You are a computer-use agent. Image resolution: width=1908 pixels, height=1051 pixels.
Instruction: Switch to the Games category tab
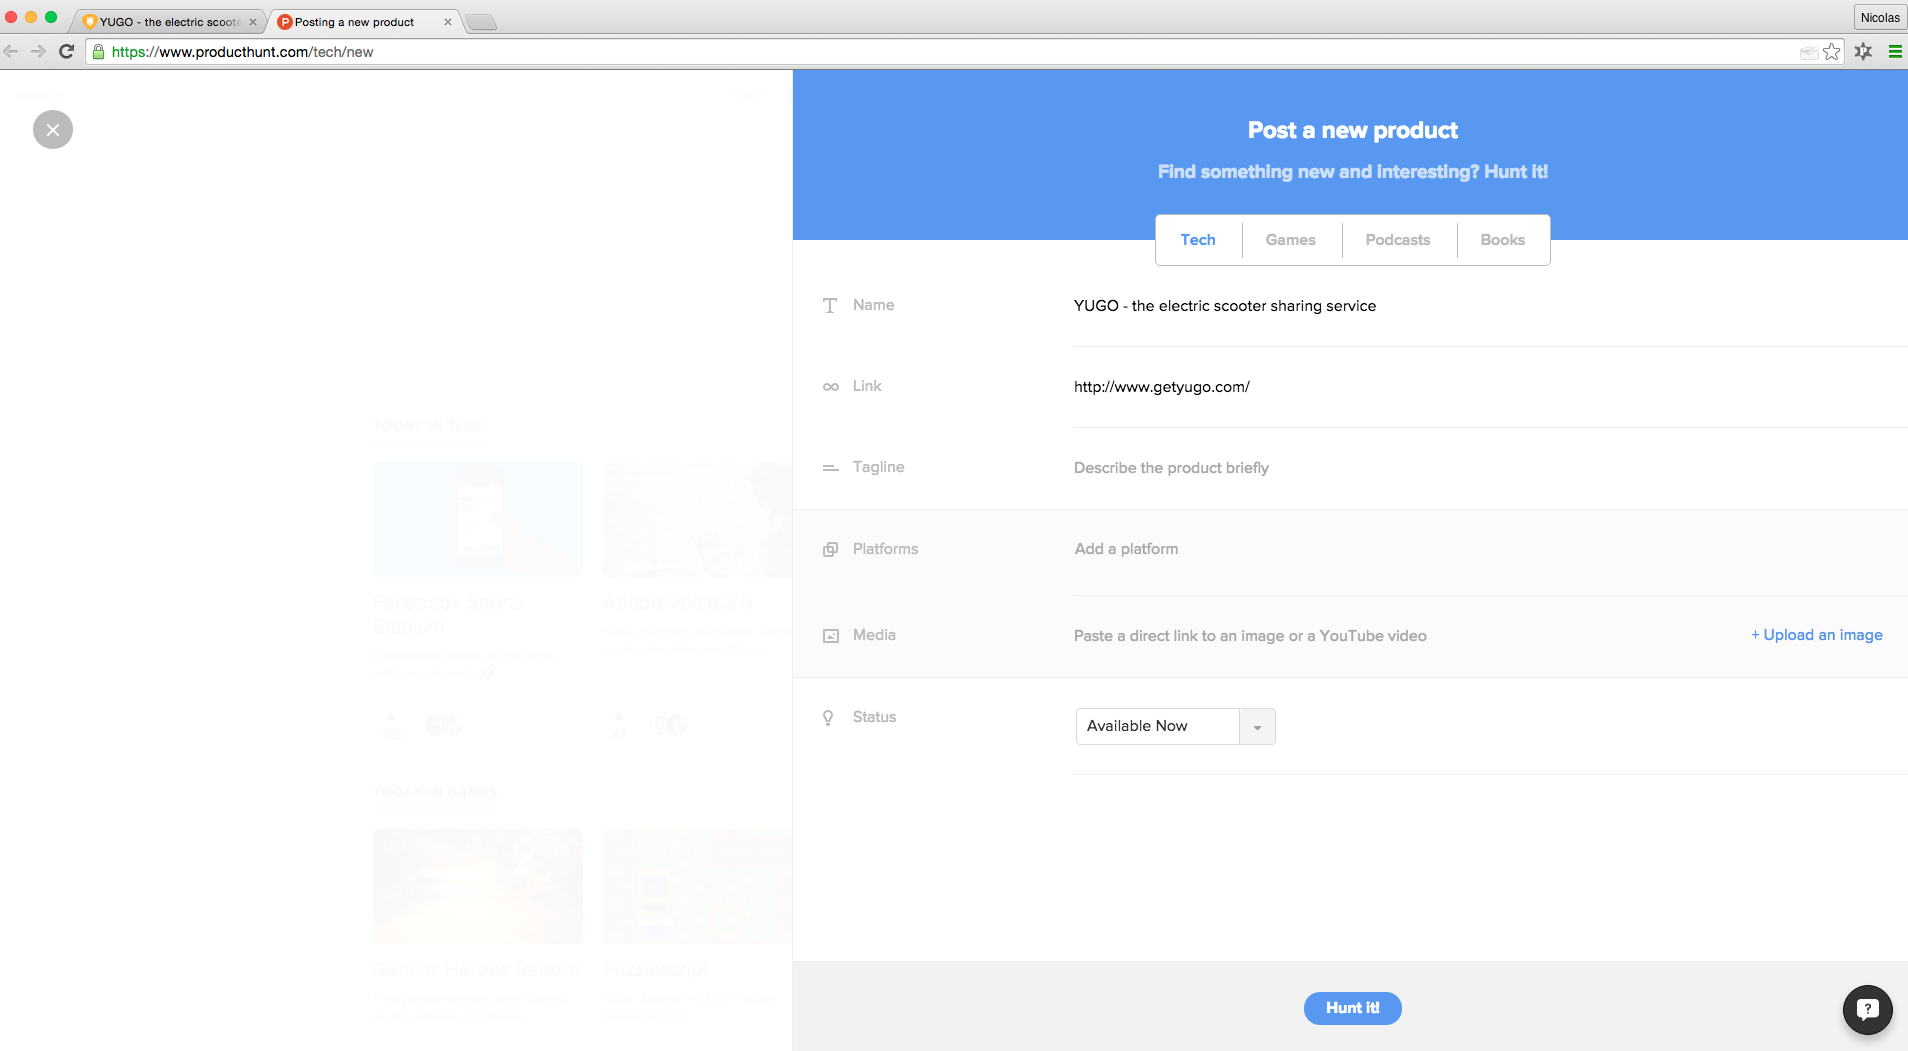click(x=1290, y=240)
